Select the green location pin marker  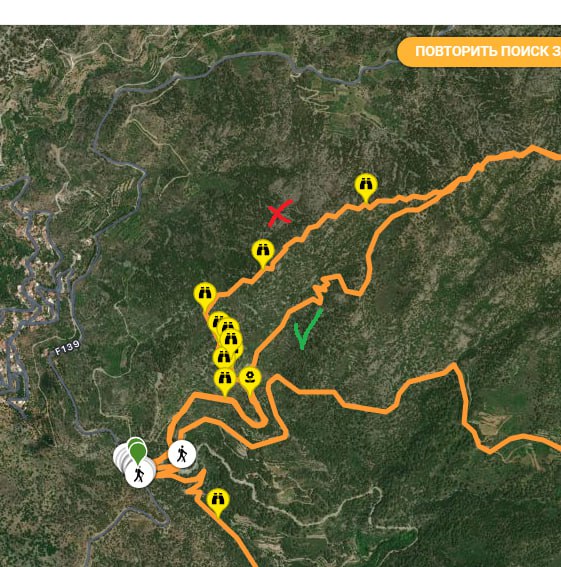tap(137, 451)
